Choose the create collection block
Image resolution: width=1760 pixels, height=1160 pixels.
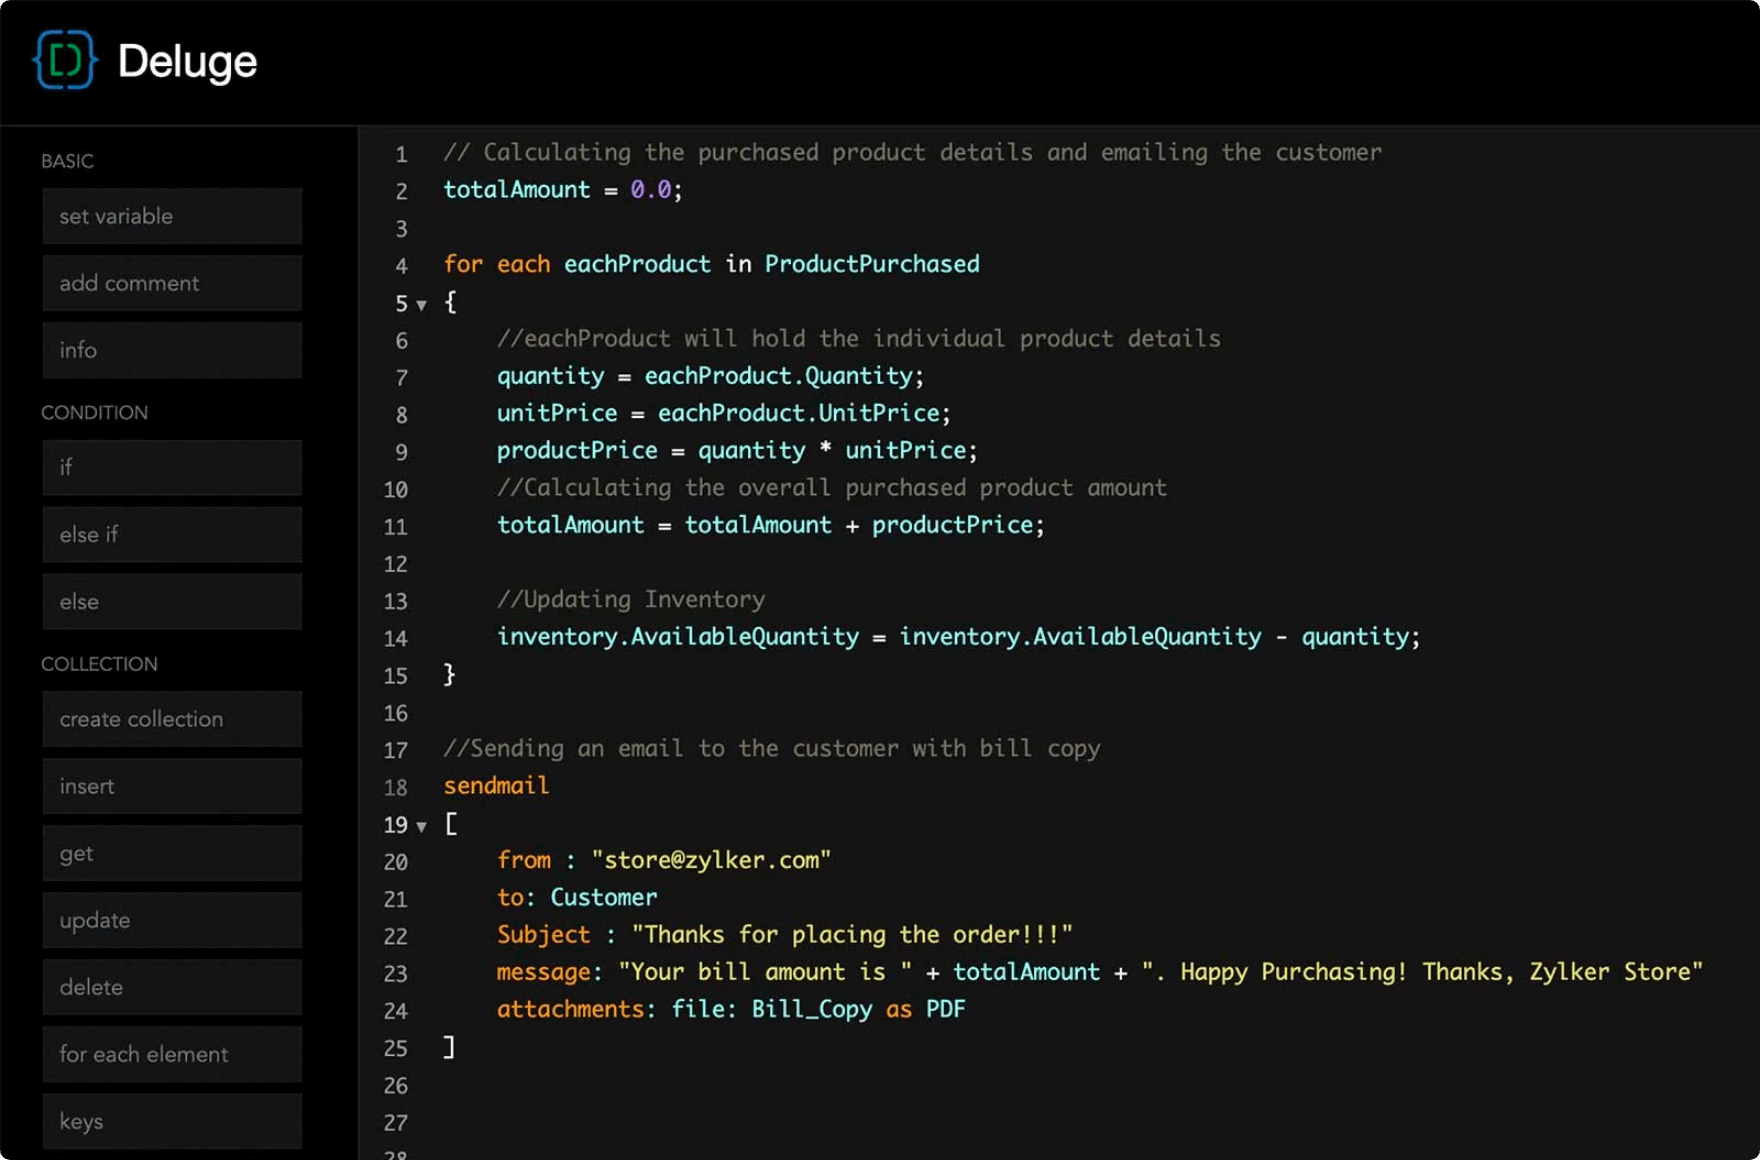(172, 719)
